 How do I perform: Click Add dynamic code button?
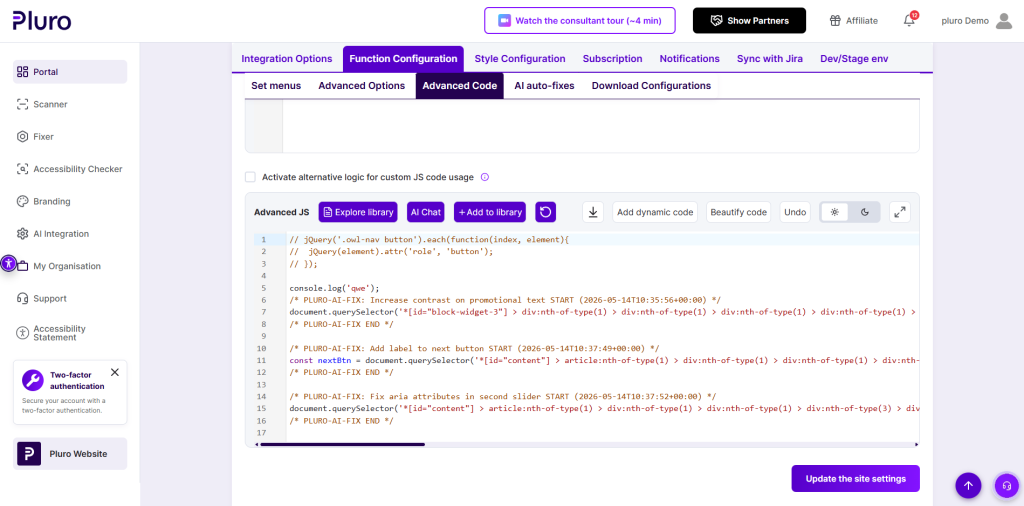(655, 212)
